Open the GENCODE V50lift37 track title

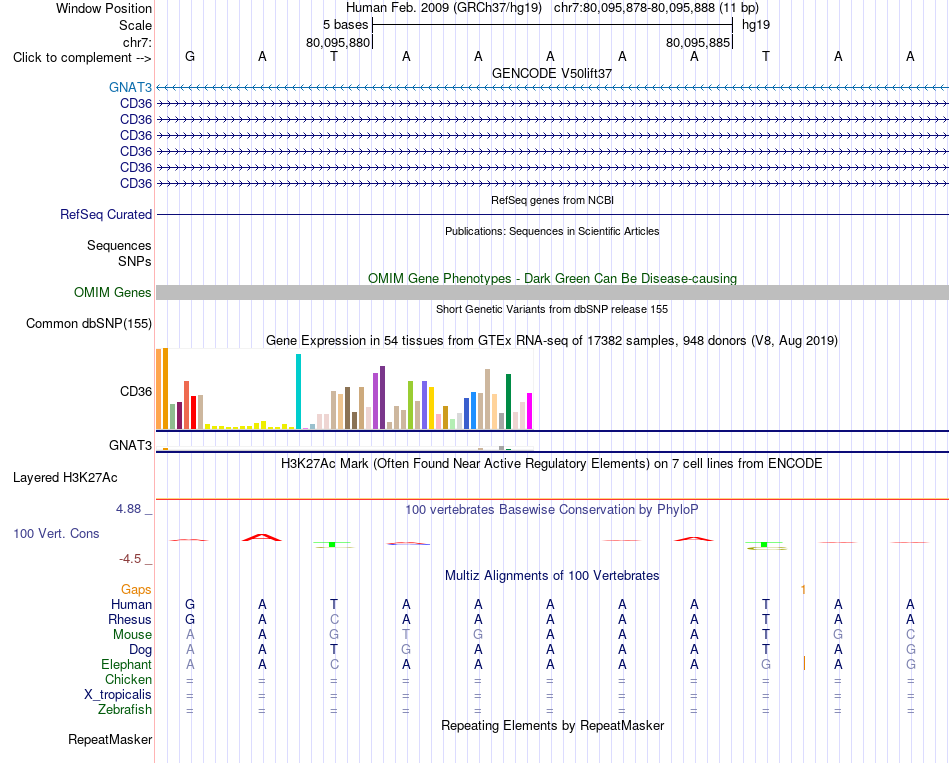(x=552, y=73)
